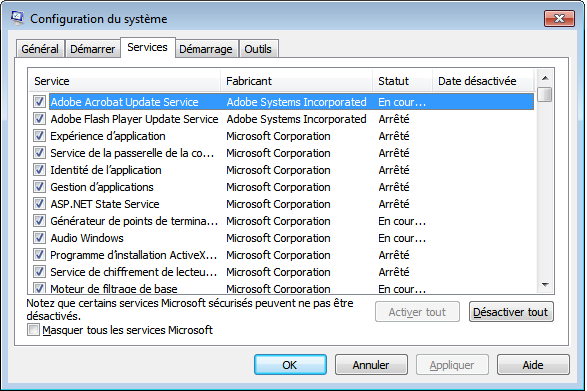The height and width of the screenshot is (391, 587).
Task: Uncheck Adobe Acrobat Update Service
Action: click(39, 101)
